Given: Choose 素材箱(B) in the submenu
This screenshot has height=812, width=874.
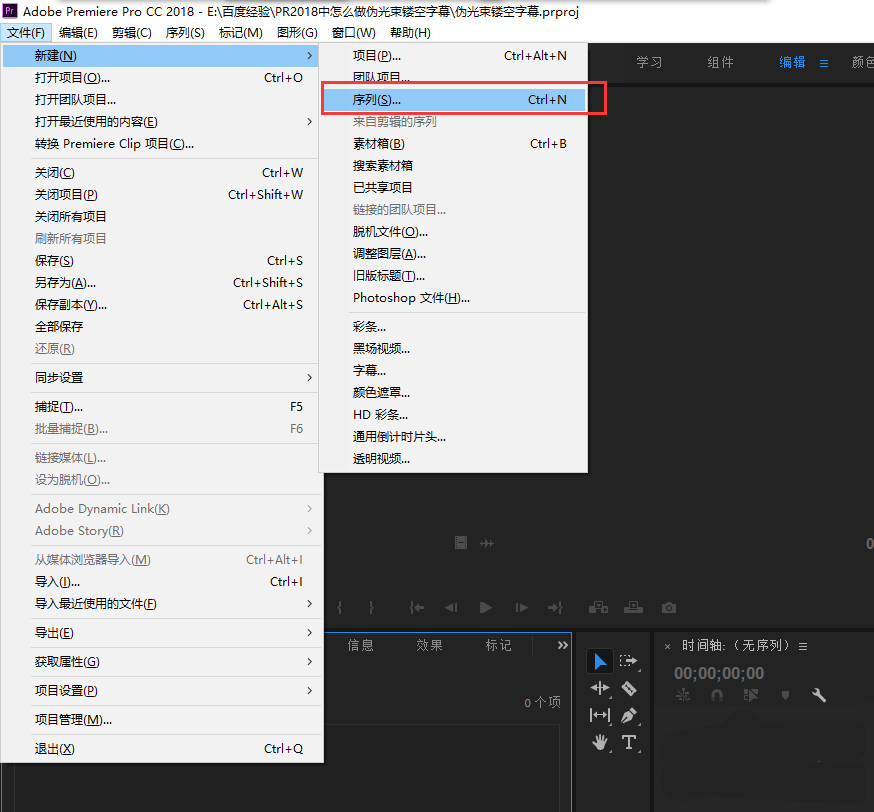Looking at the screenshot, I should 454,144.
